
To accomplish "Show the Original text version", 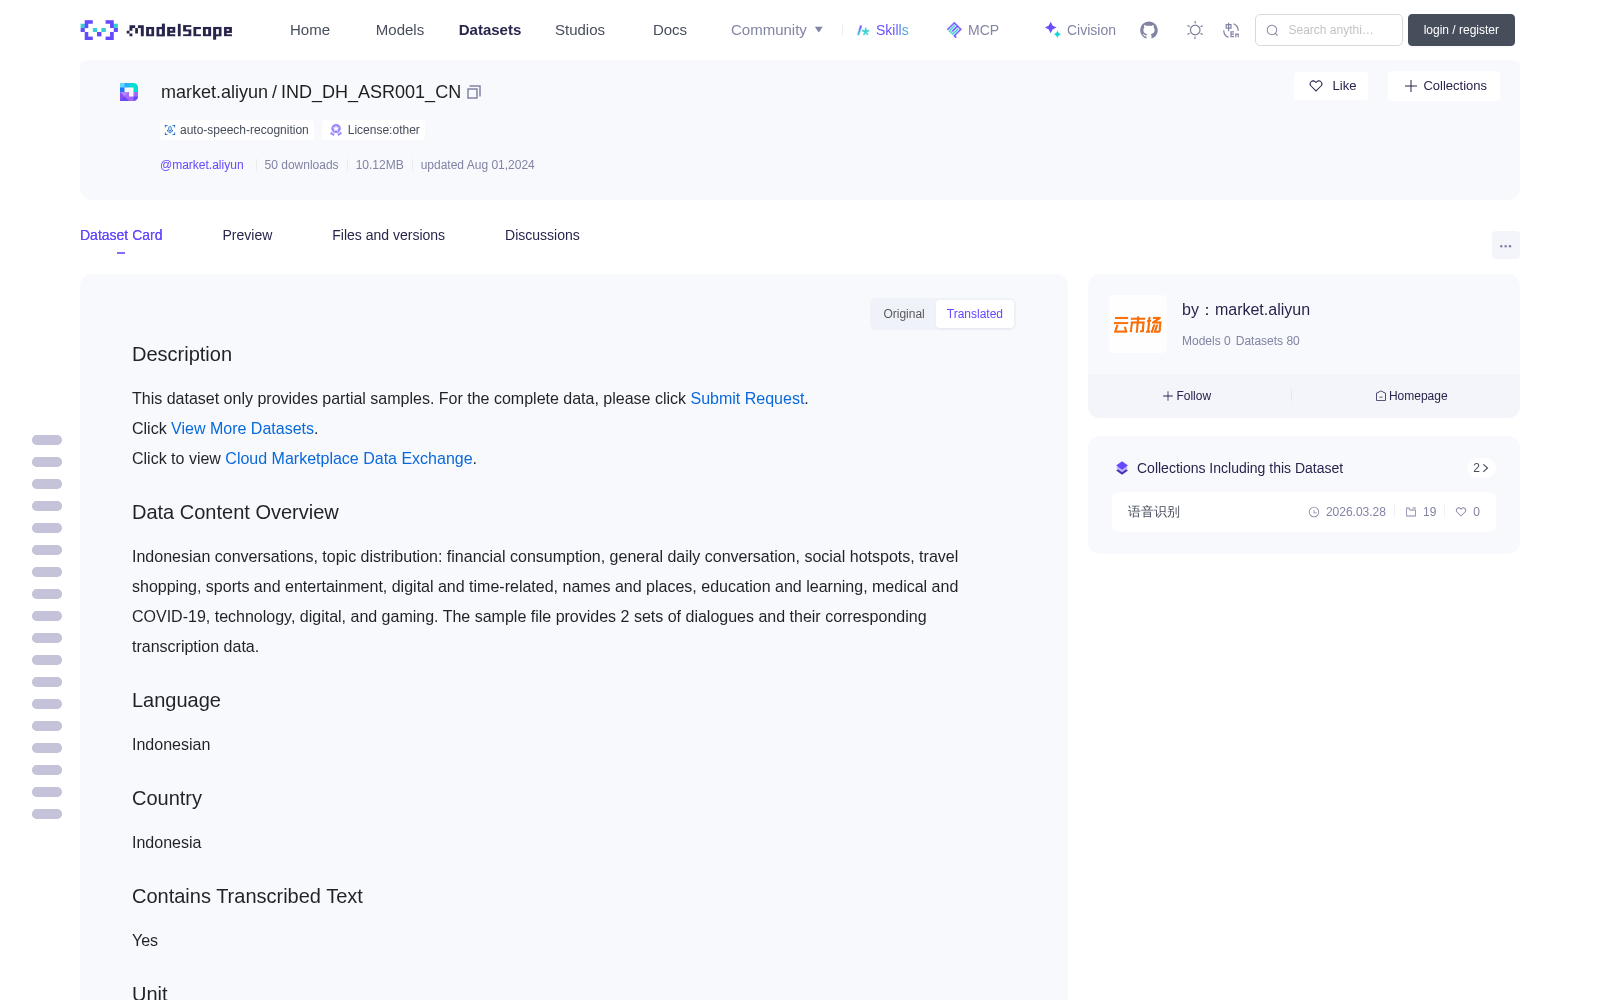I will point(904,314).
